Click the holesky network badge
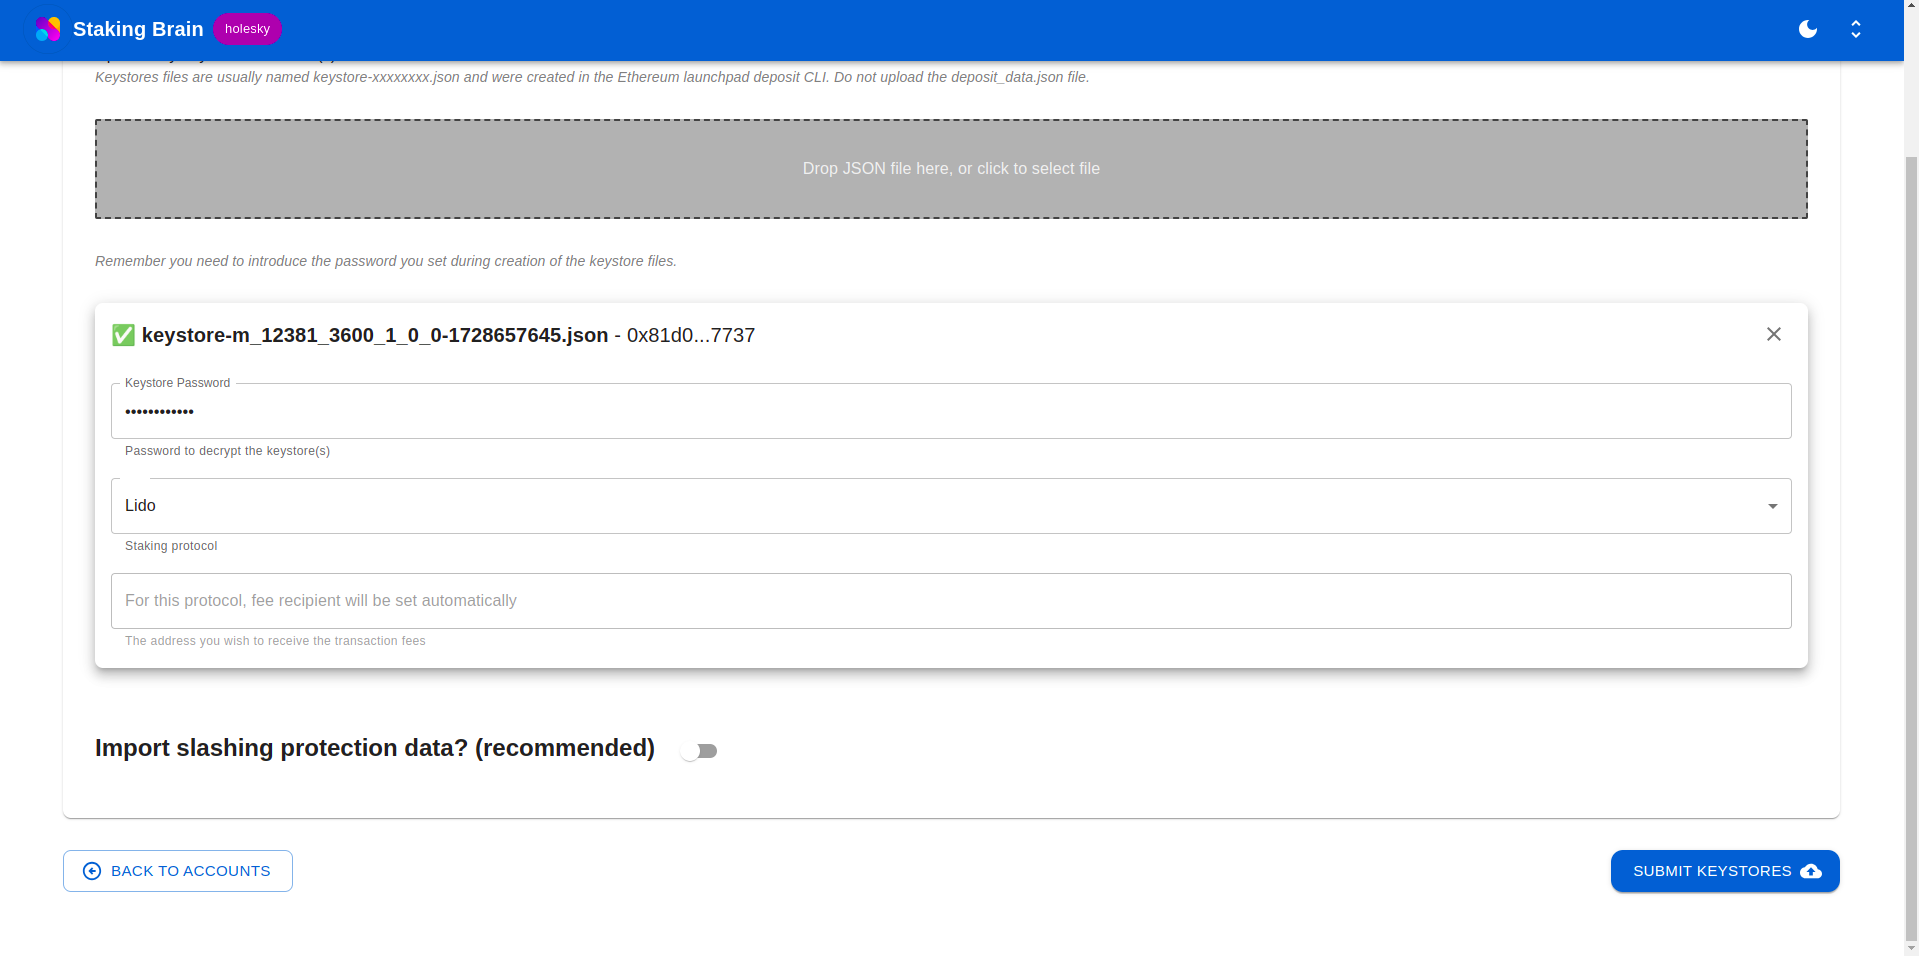The image size is (1919, 956). pos(246,29)
